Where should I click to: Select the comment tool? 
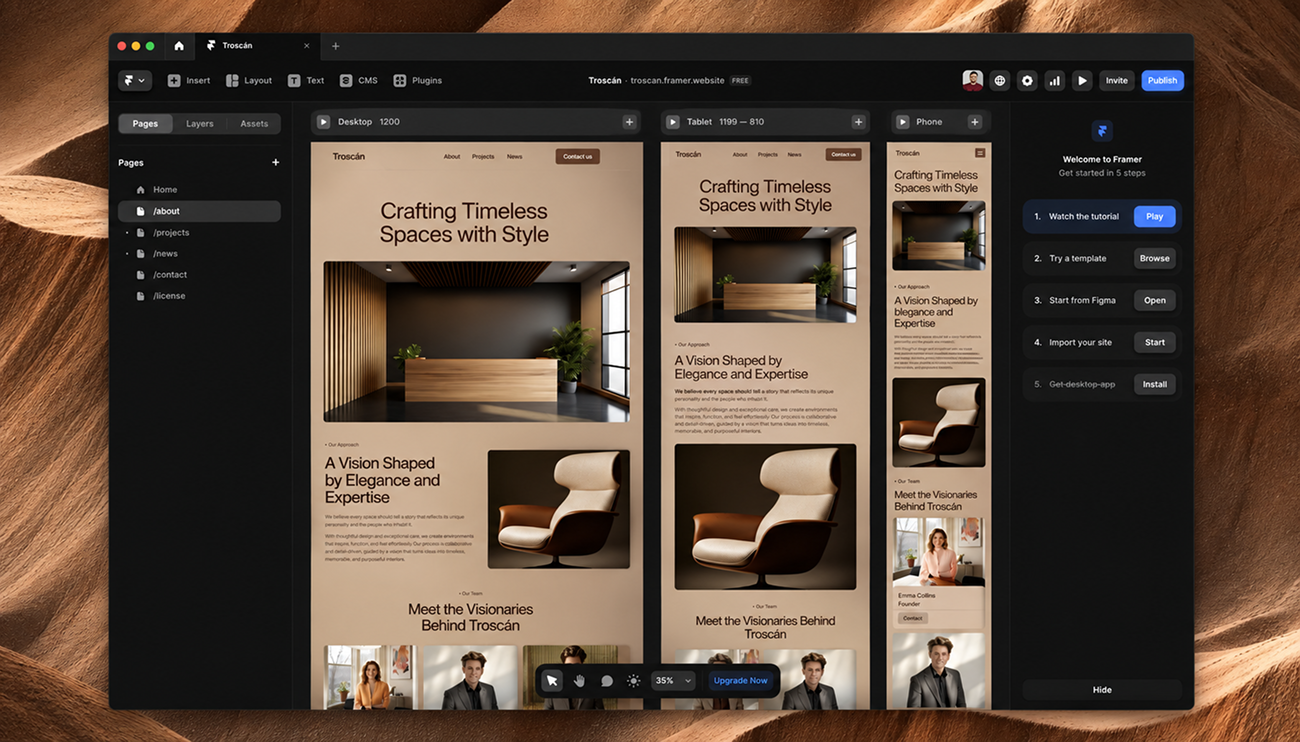(x=607, y=681)
